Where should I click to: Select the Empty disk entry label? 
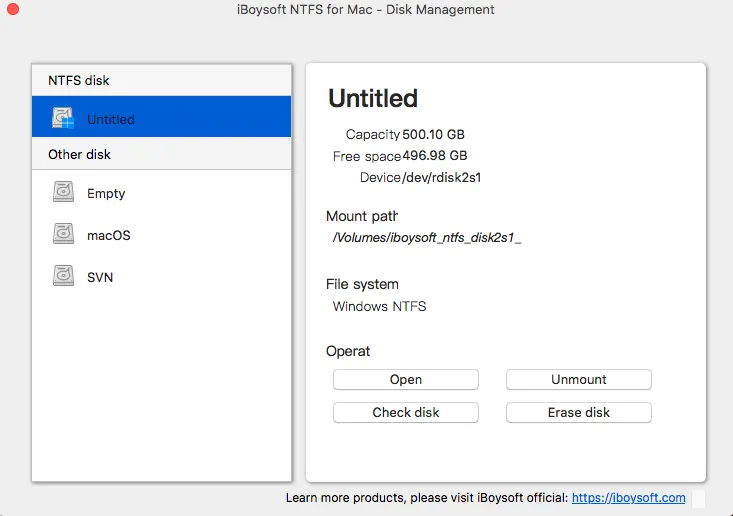click(x=106, y=193)
